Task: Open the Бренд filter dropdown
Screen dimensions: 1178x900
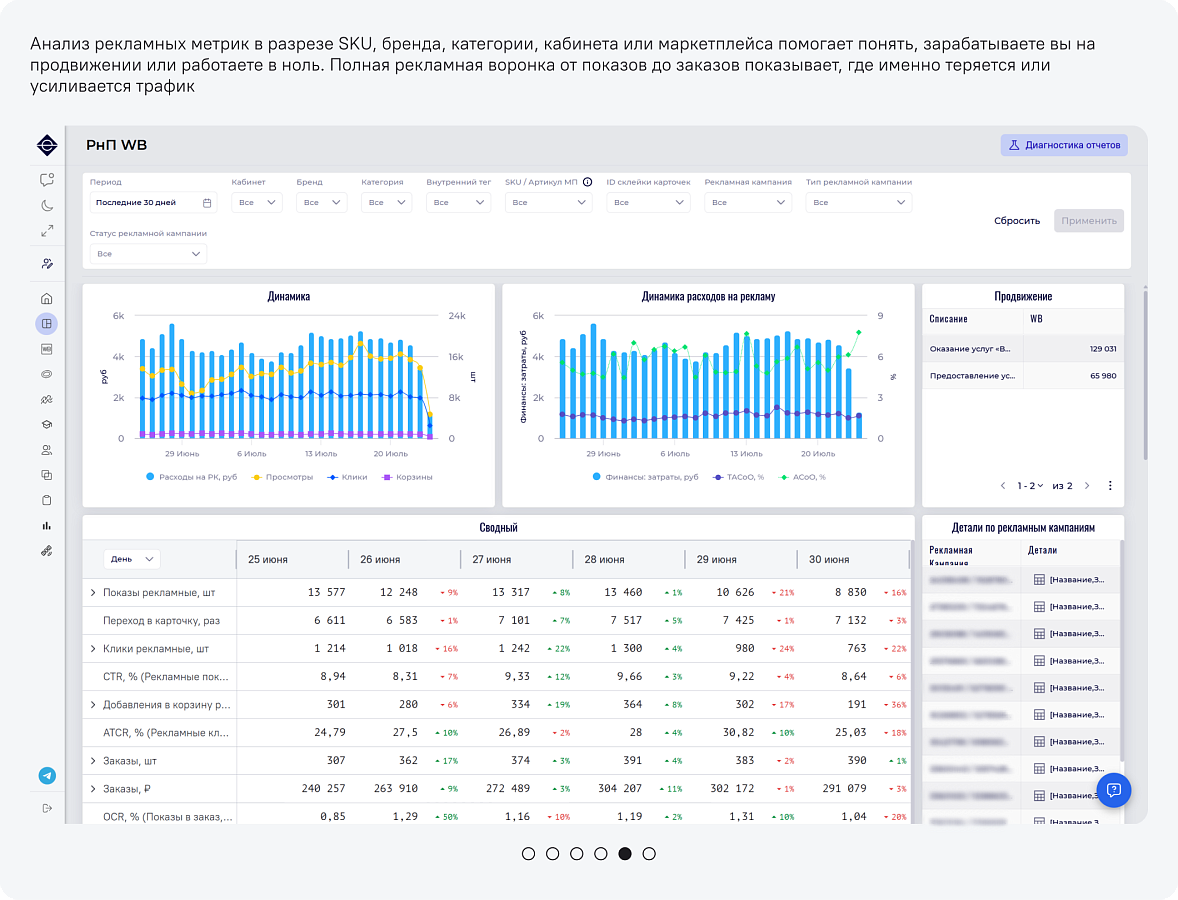Action: click(x=322, y=203)
